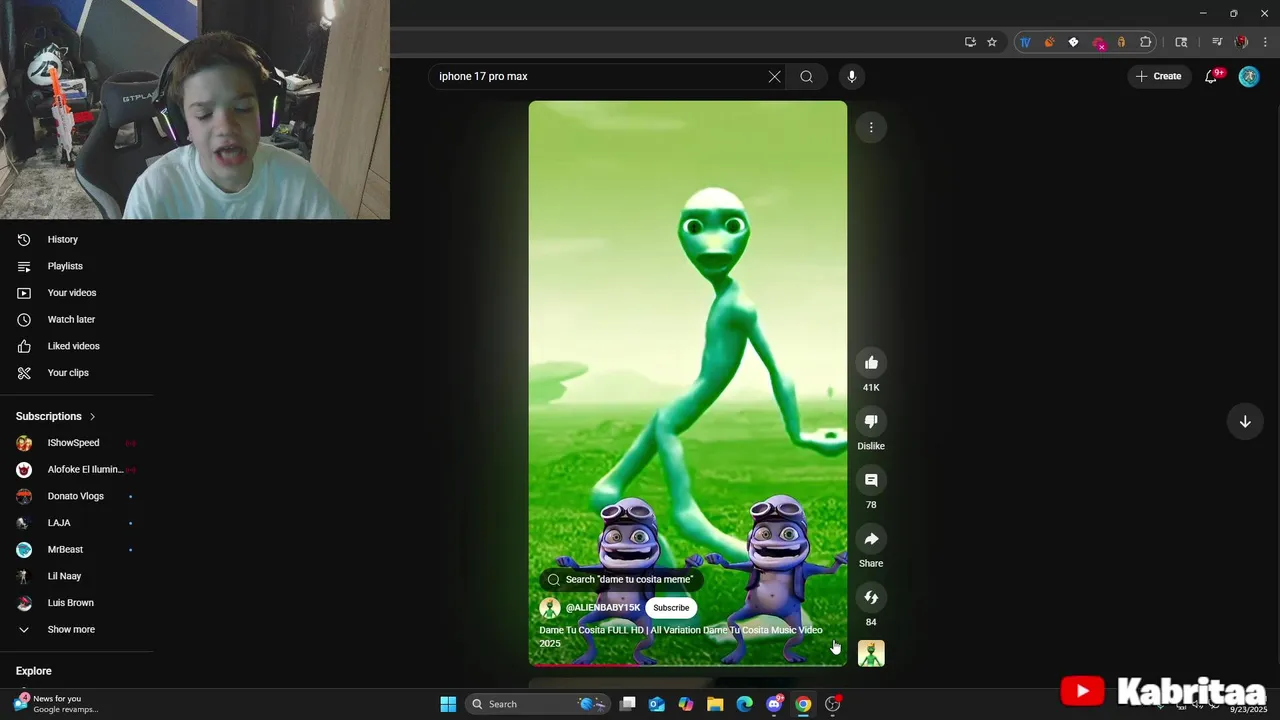Open the three-dot menu beside the Short
Screen dimensions: 1280x720
pos(871,127)
